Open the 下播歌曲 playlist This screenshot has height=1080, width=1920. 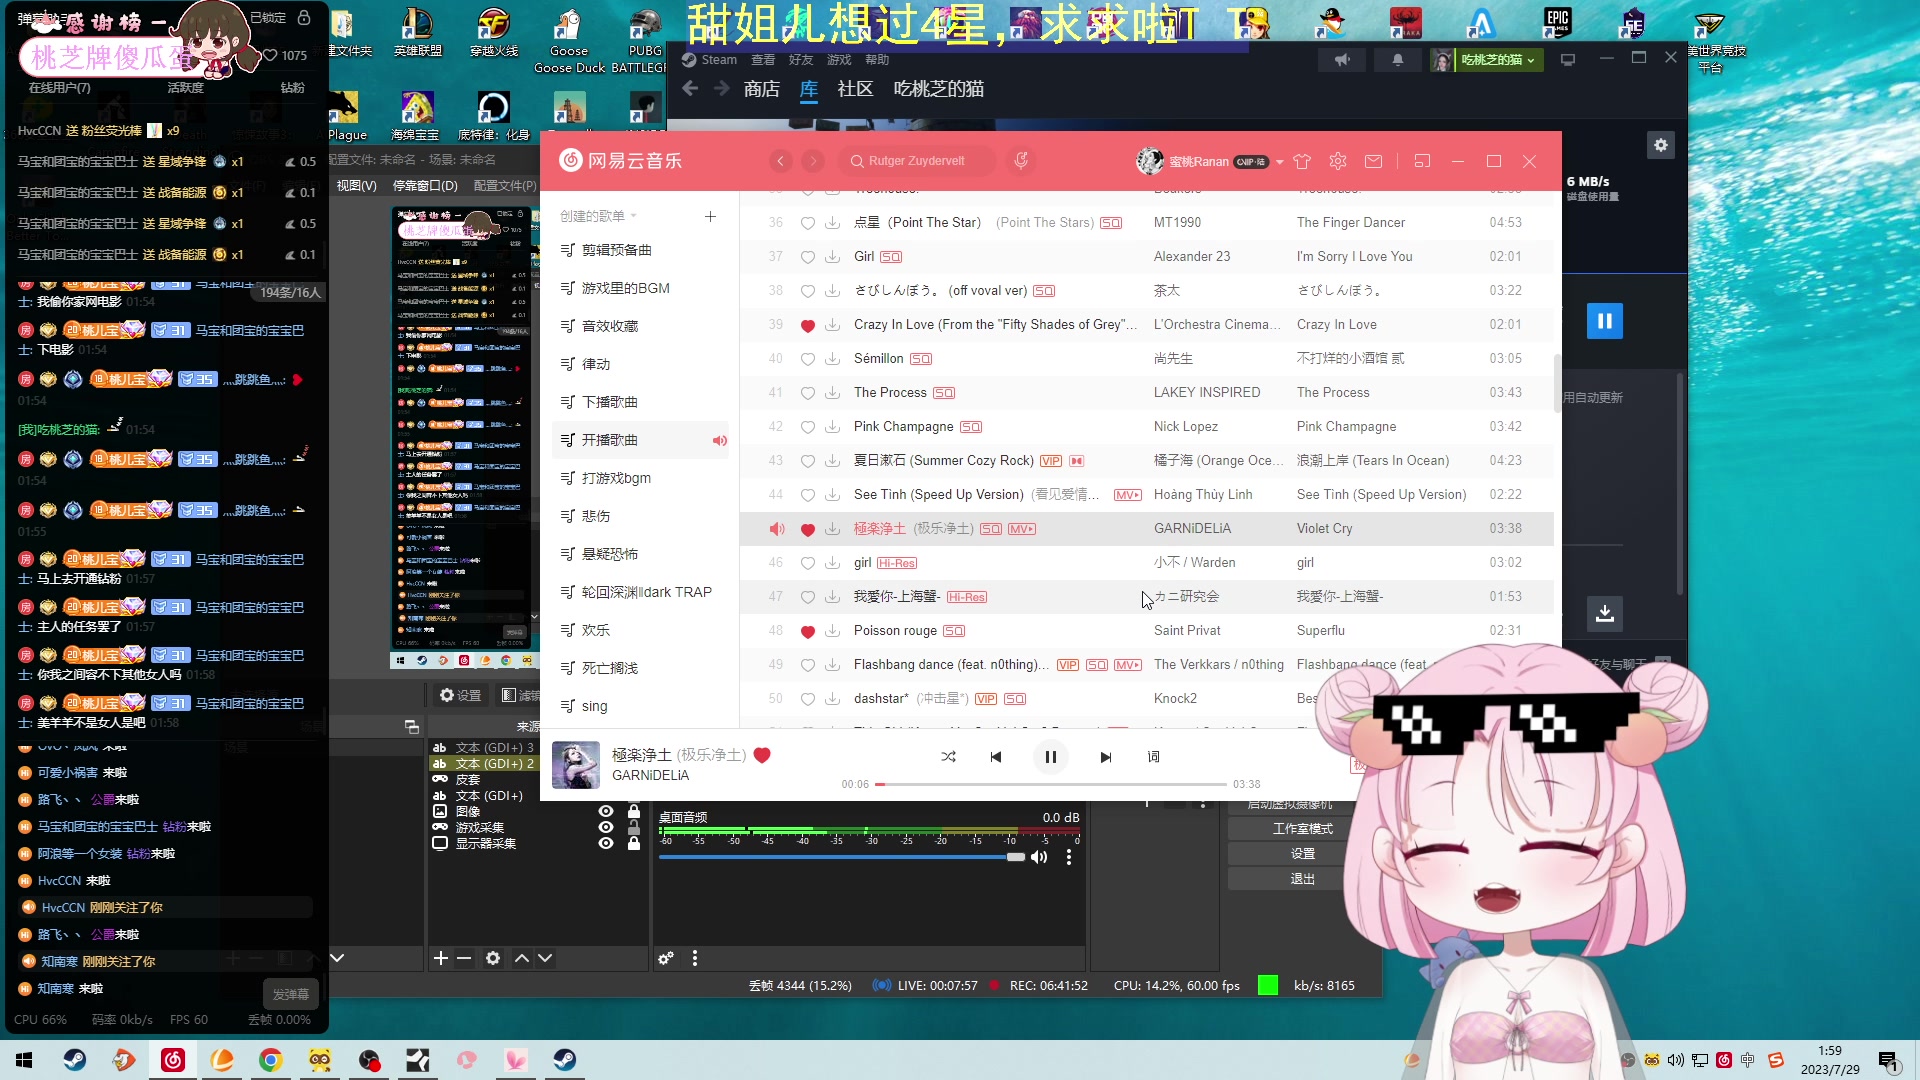(640, 402)
